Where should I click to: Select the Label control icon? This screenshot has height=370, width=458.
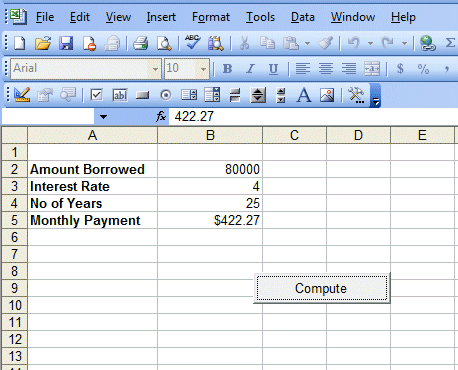(x=304, y=95)
